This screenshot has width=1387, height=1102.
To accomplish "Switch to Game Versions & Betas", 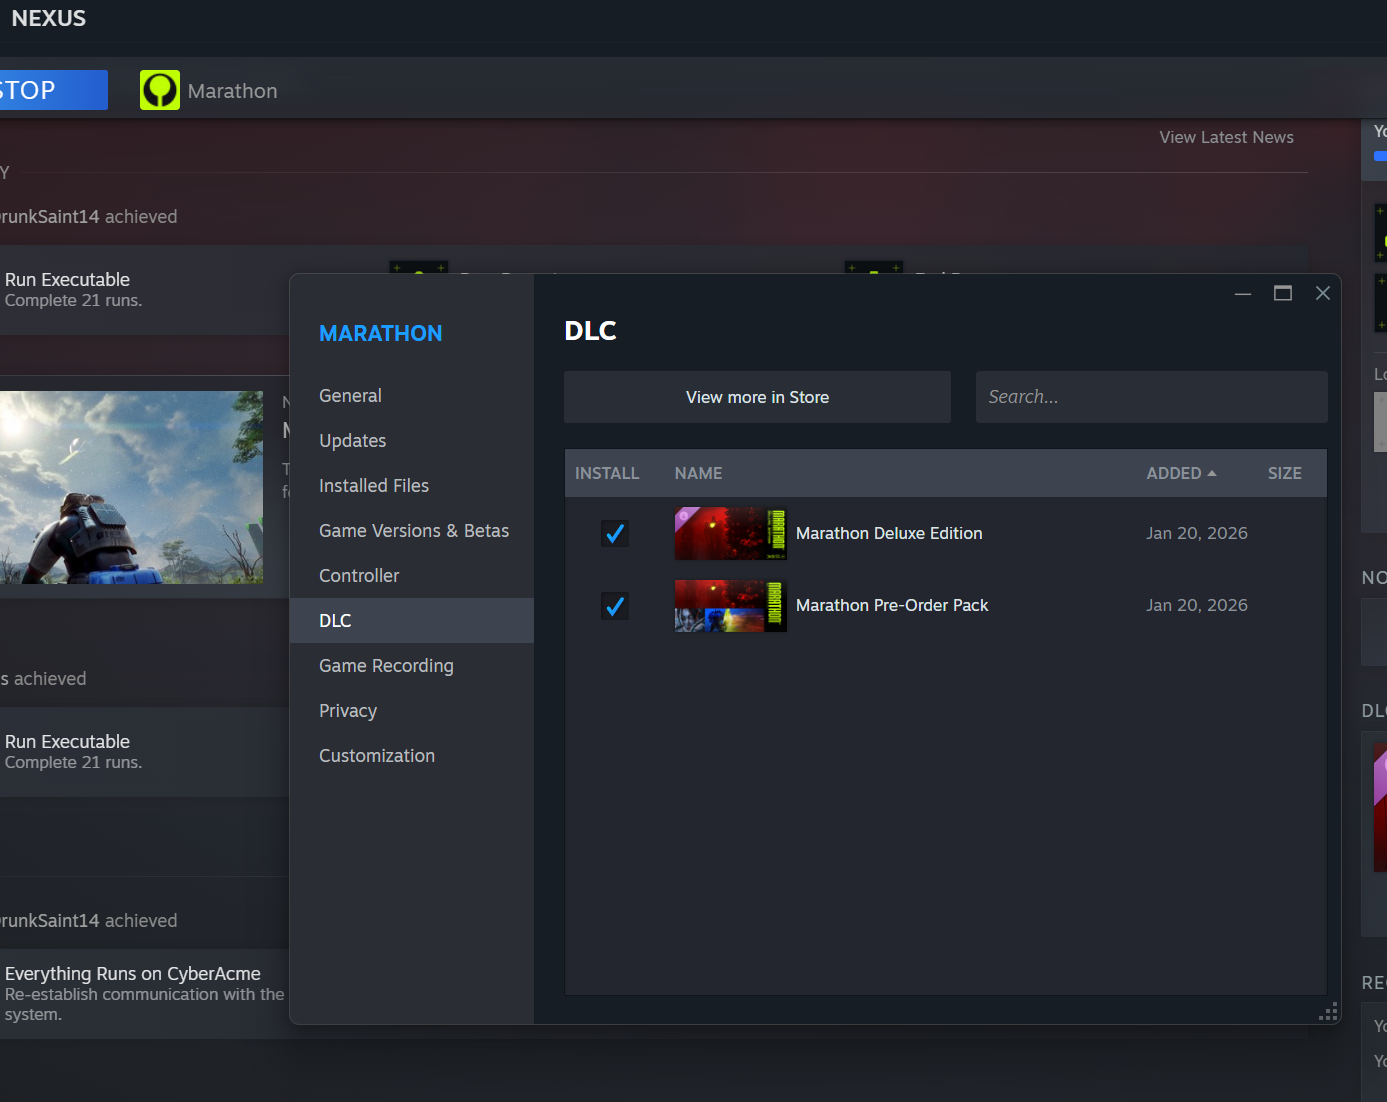I will (414, 531).
